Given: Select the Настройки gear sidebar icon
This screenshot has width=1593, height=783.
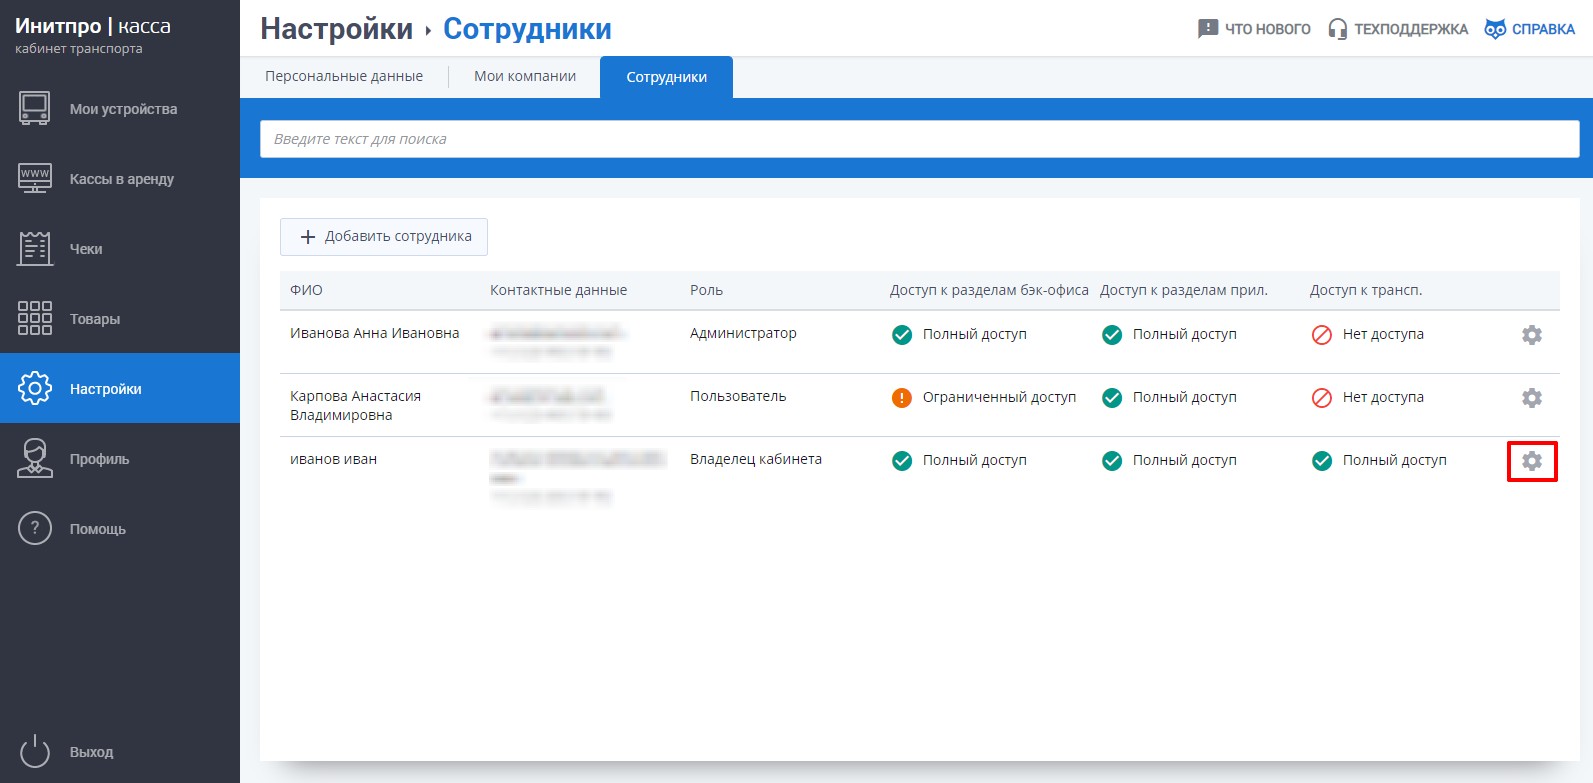Looking at the screenshot, I should tap(35, 388).
